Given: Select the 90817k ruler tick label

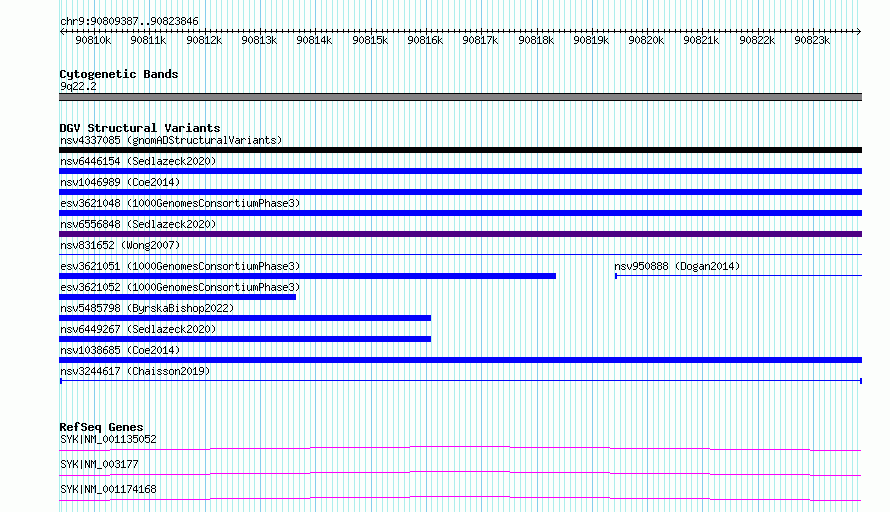Looking at the screenshot, I should [480, 40].
